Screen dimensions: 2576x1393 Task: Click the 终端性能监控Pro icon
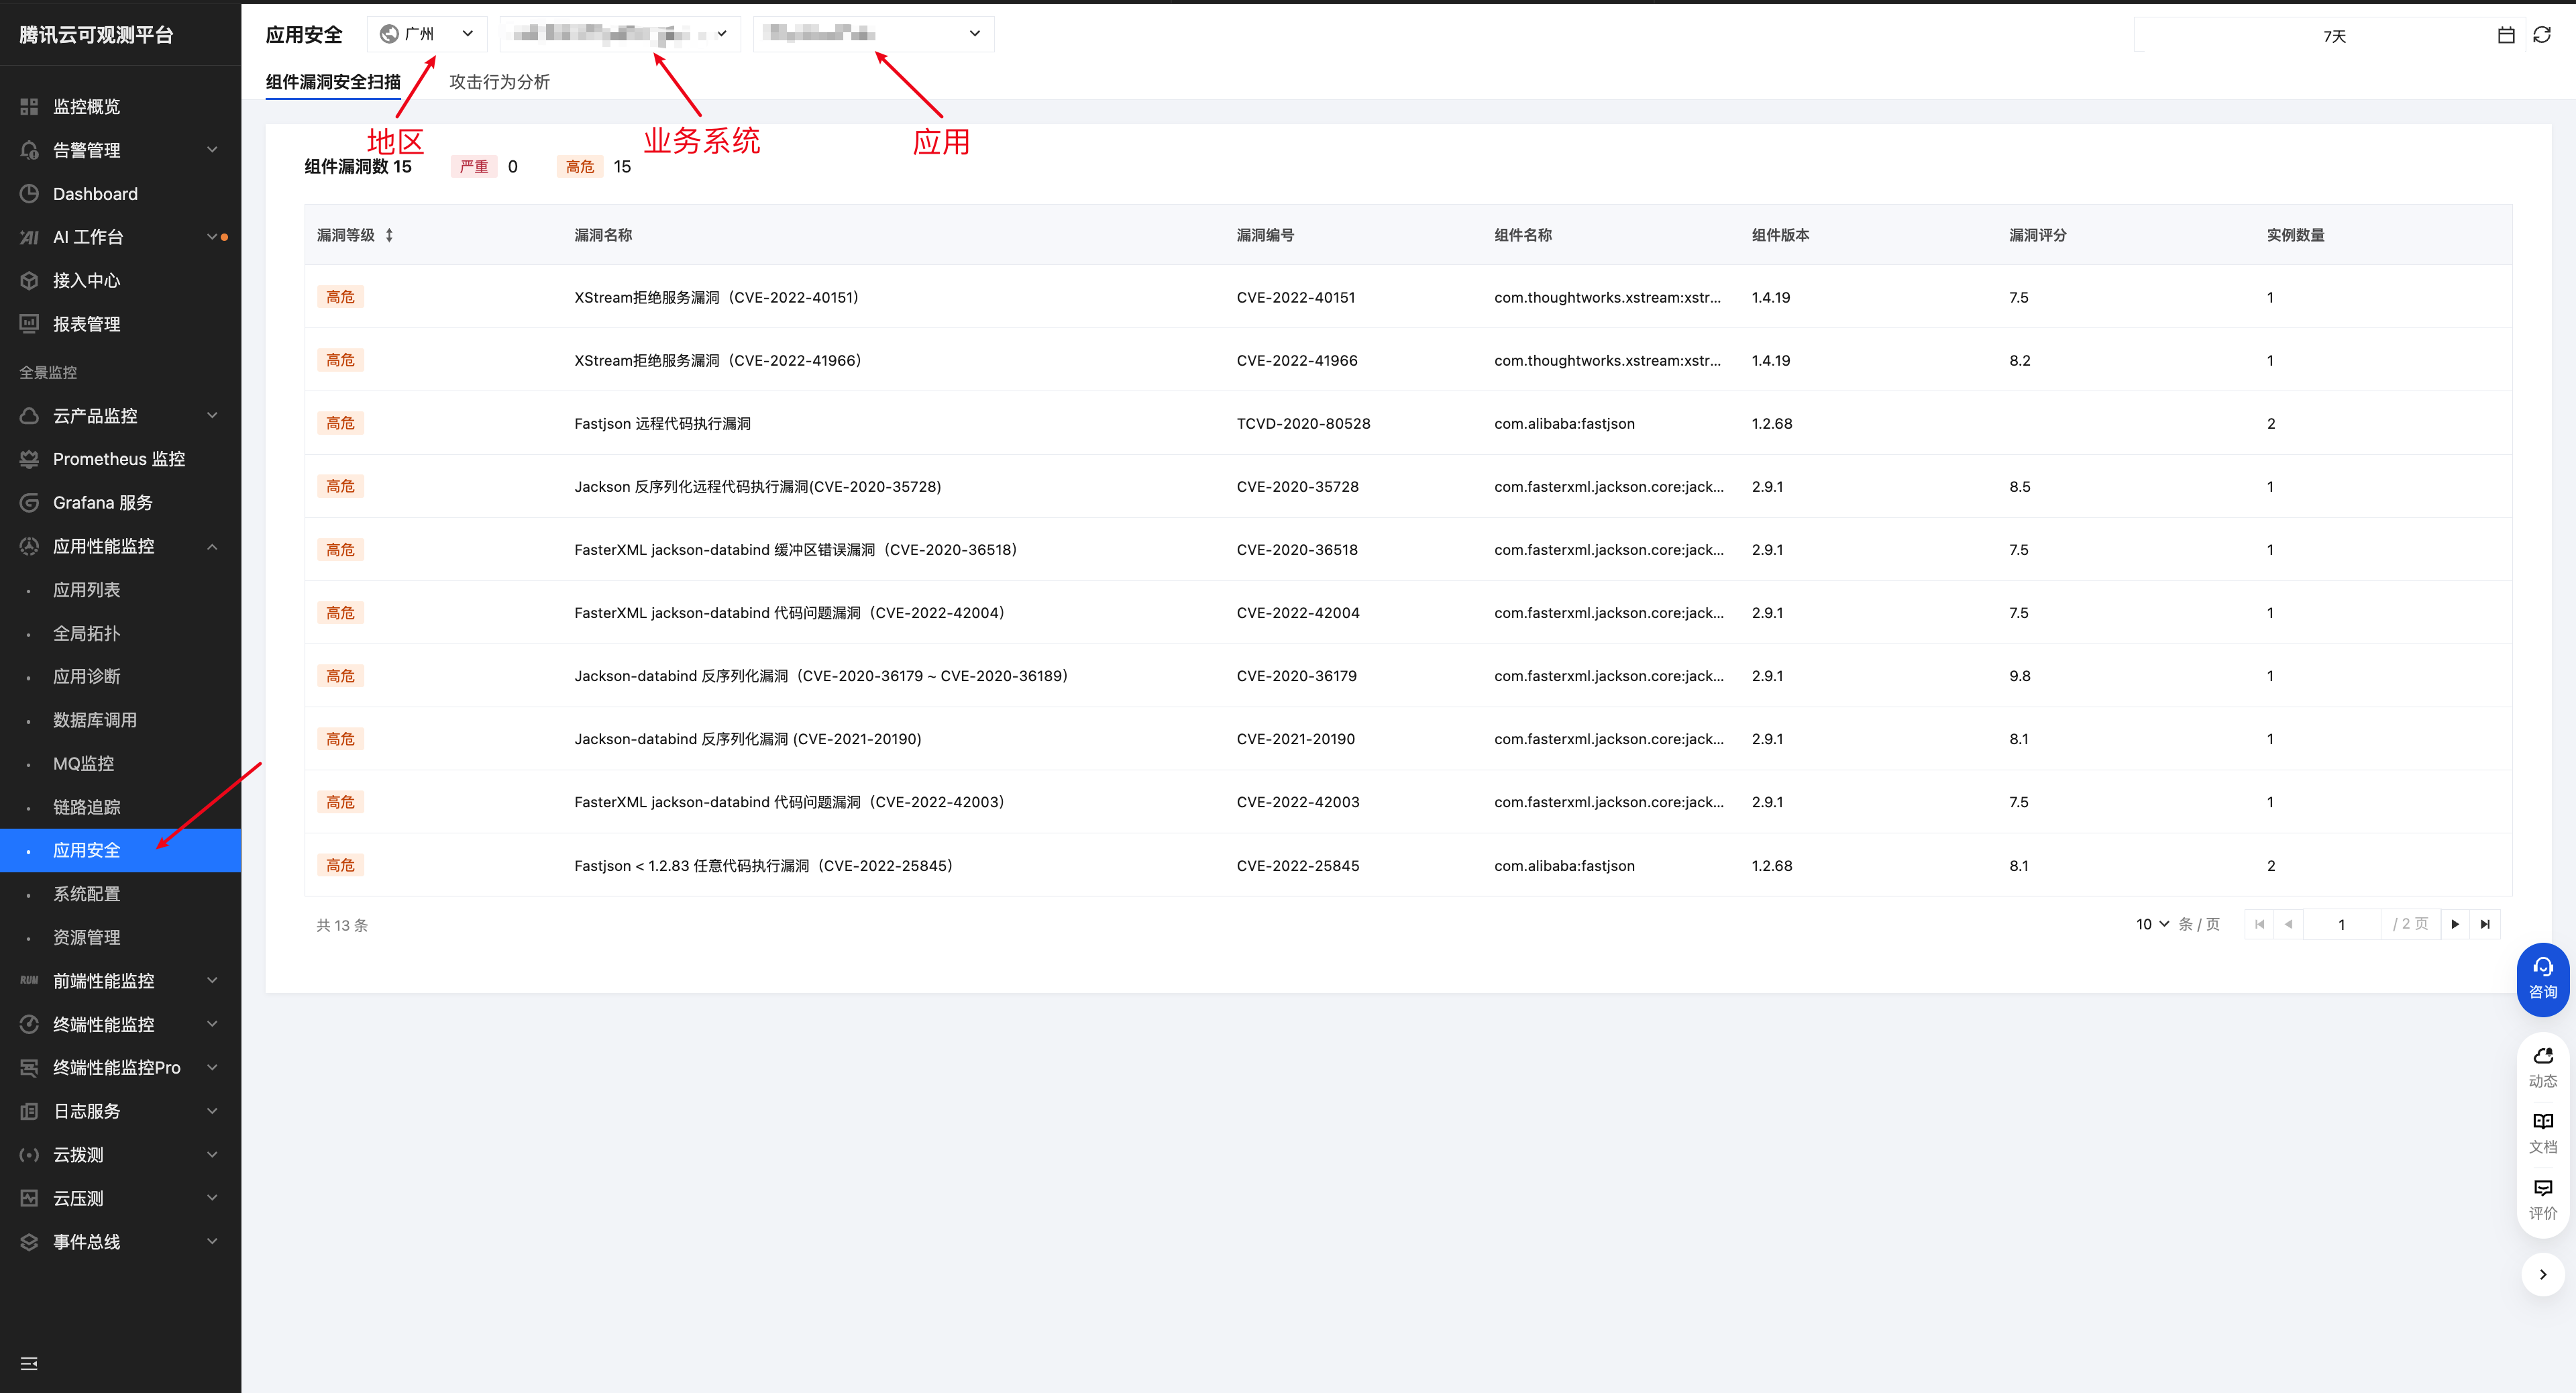(29, 1068)
